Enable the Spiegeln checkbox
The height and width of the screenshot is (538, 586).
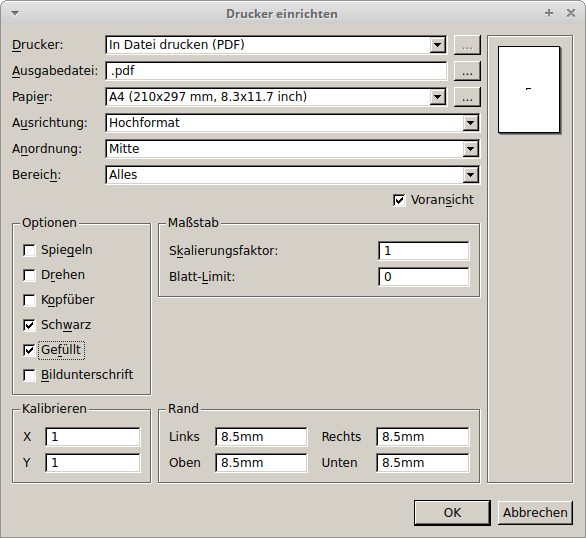click(x=29, y=250)
